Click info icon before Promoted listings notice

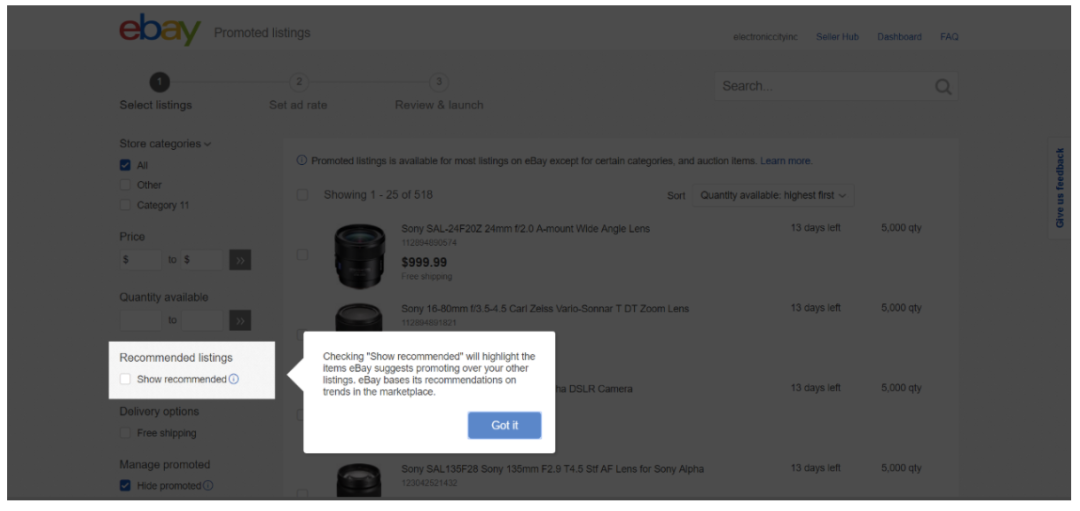(302, 160)
